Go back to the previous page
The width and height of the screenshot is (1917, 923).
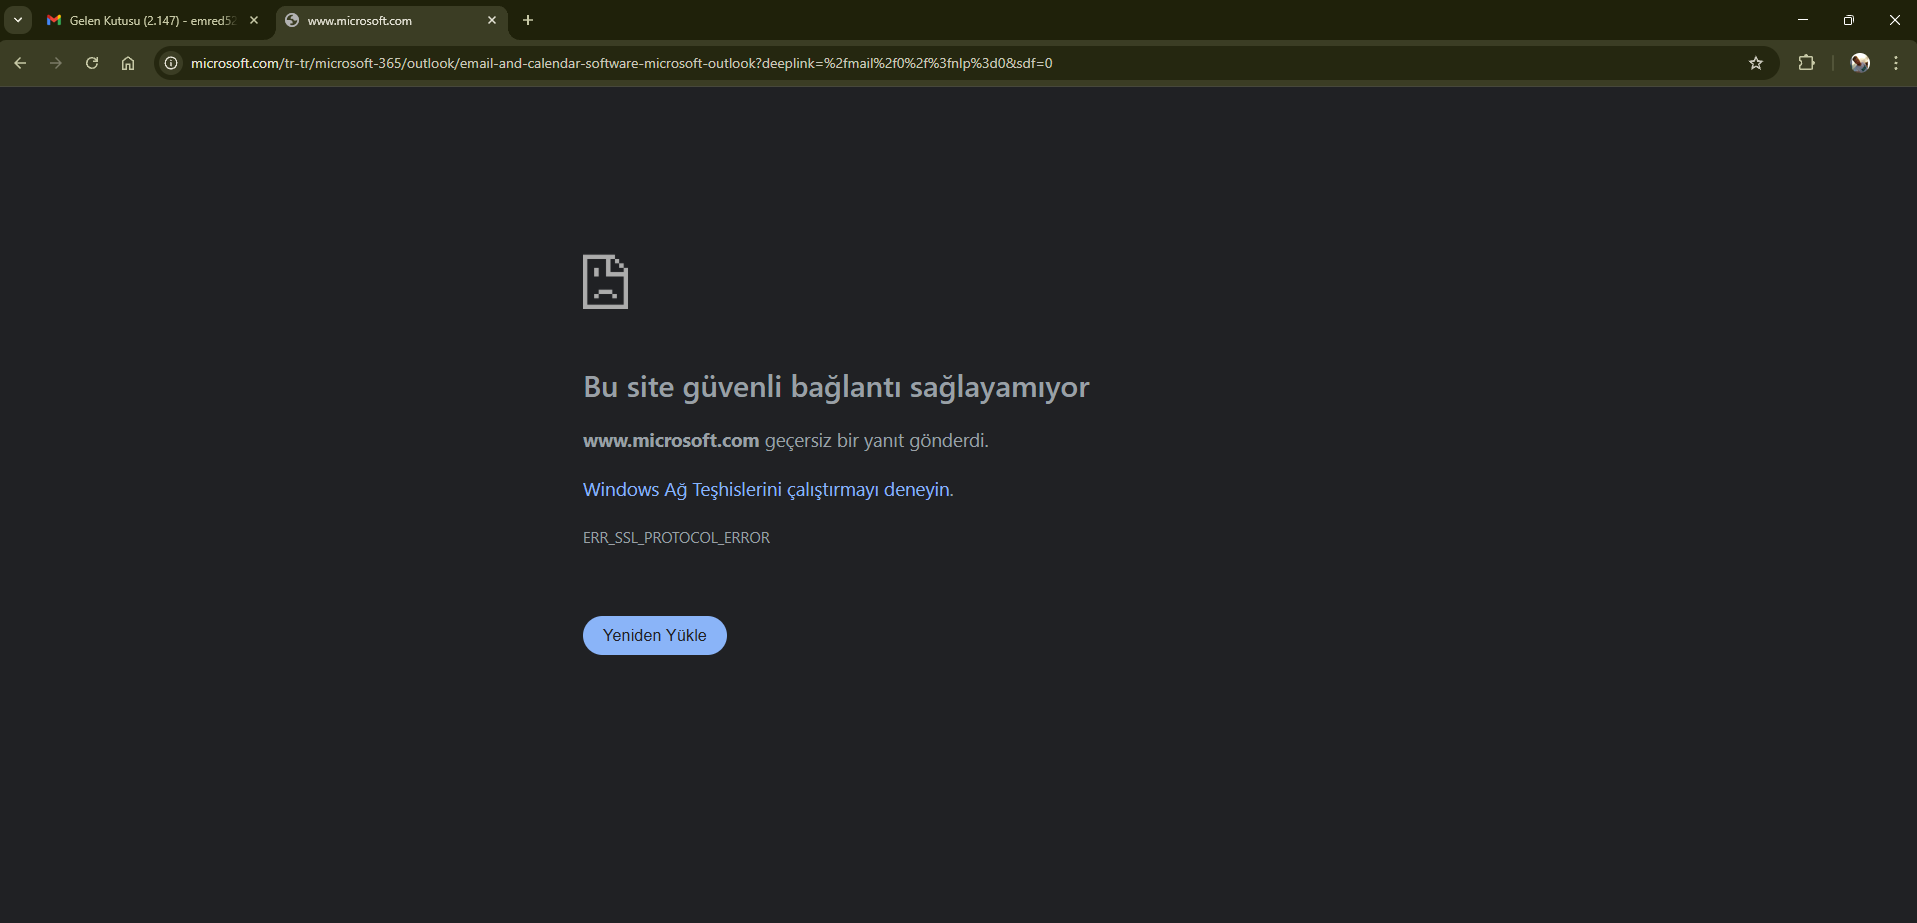coord(20,63)
